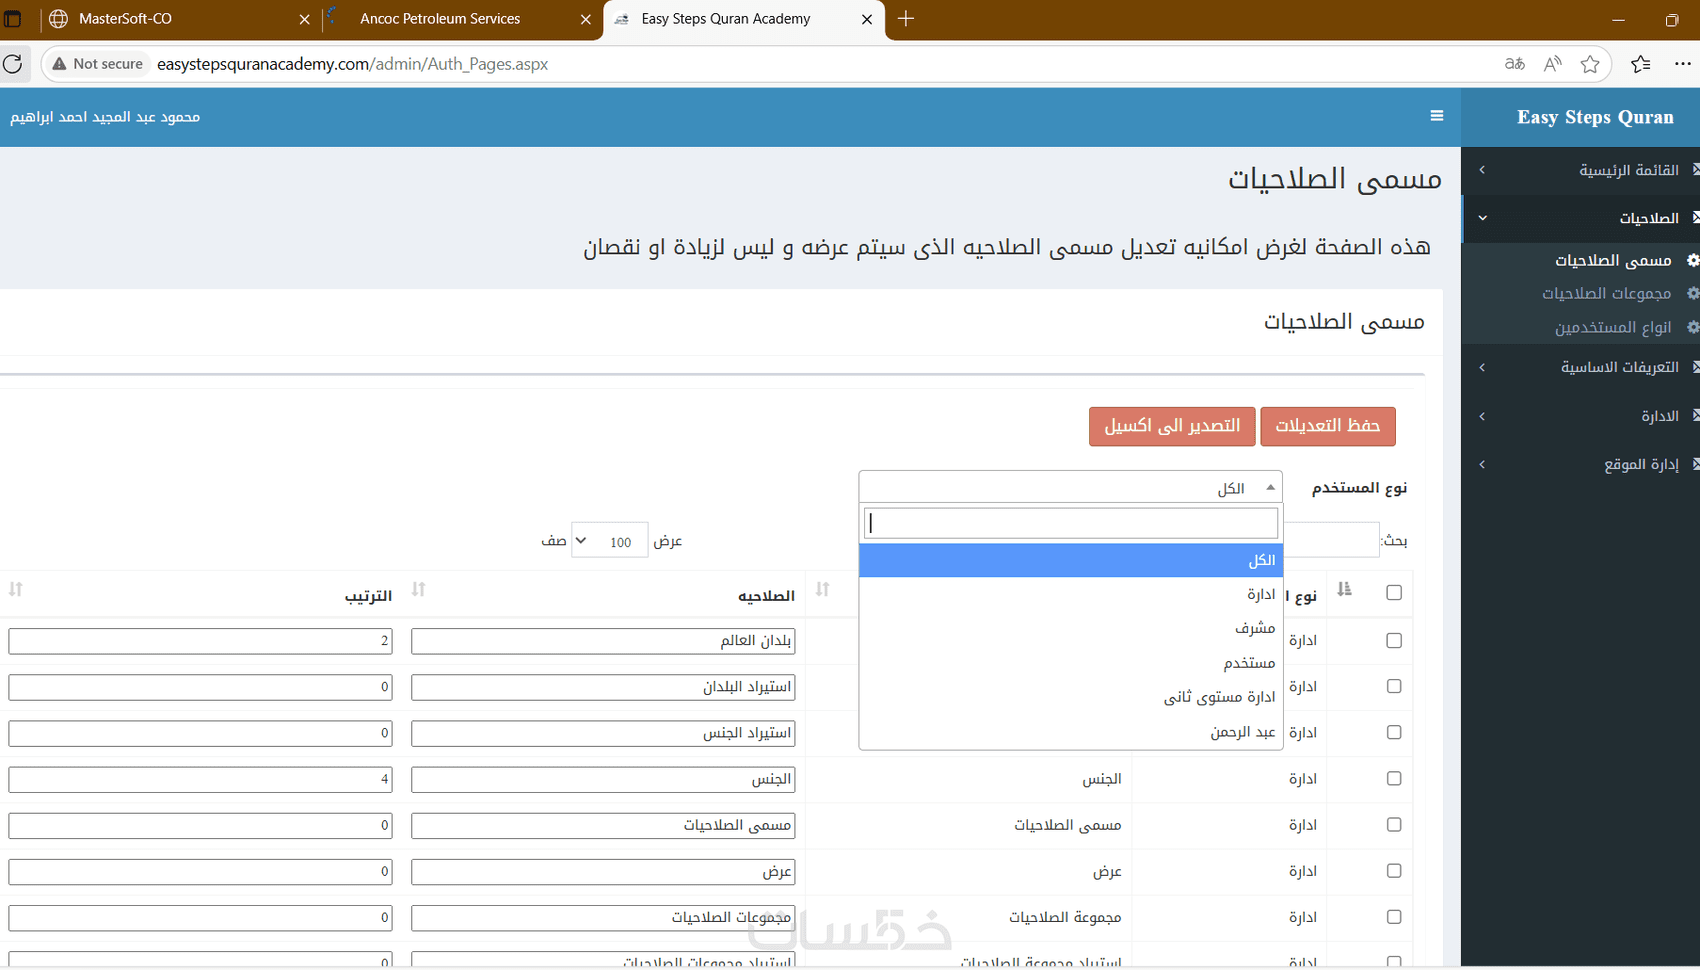The image size is (1700, 970).
Task: Edit the عرض permission name input field
Action: coord(603,871)
